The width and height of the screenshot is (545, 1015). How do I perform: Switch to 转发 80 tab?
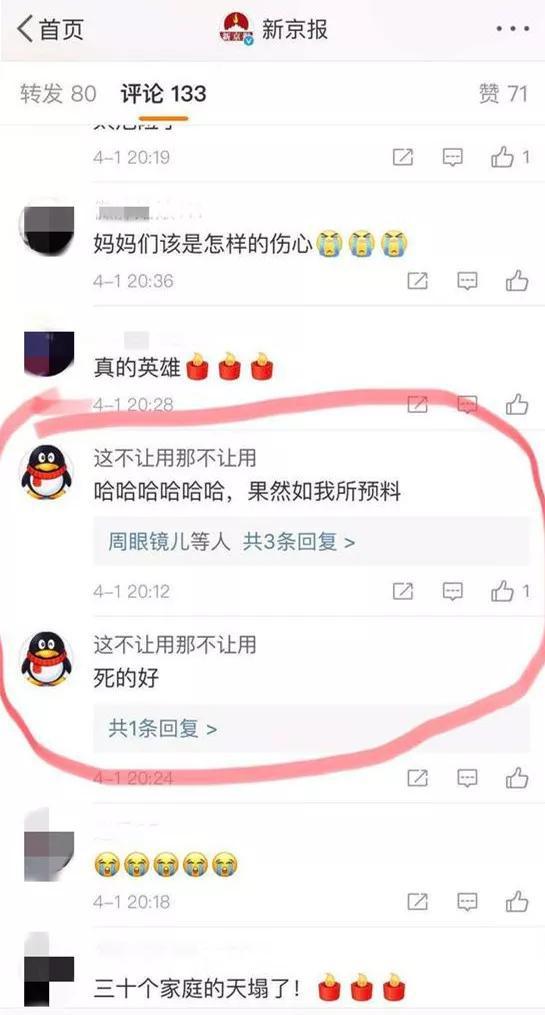click(58, 94)
